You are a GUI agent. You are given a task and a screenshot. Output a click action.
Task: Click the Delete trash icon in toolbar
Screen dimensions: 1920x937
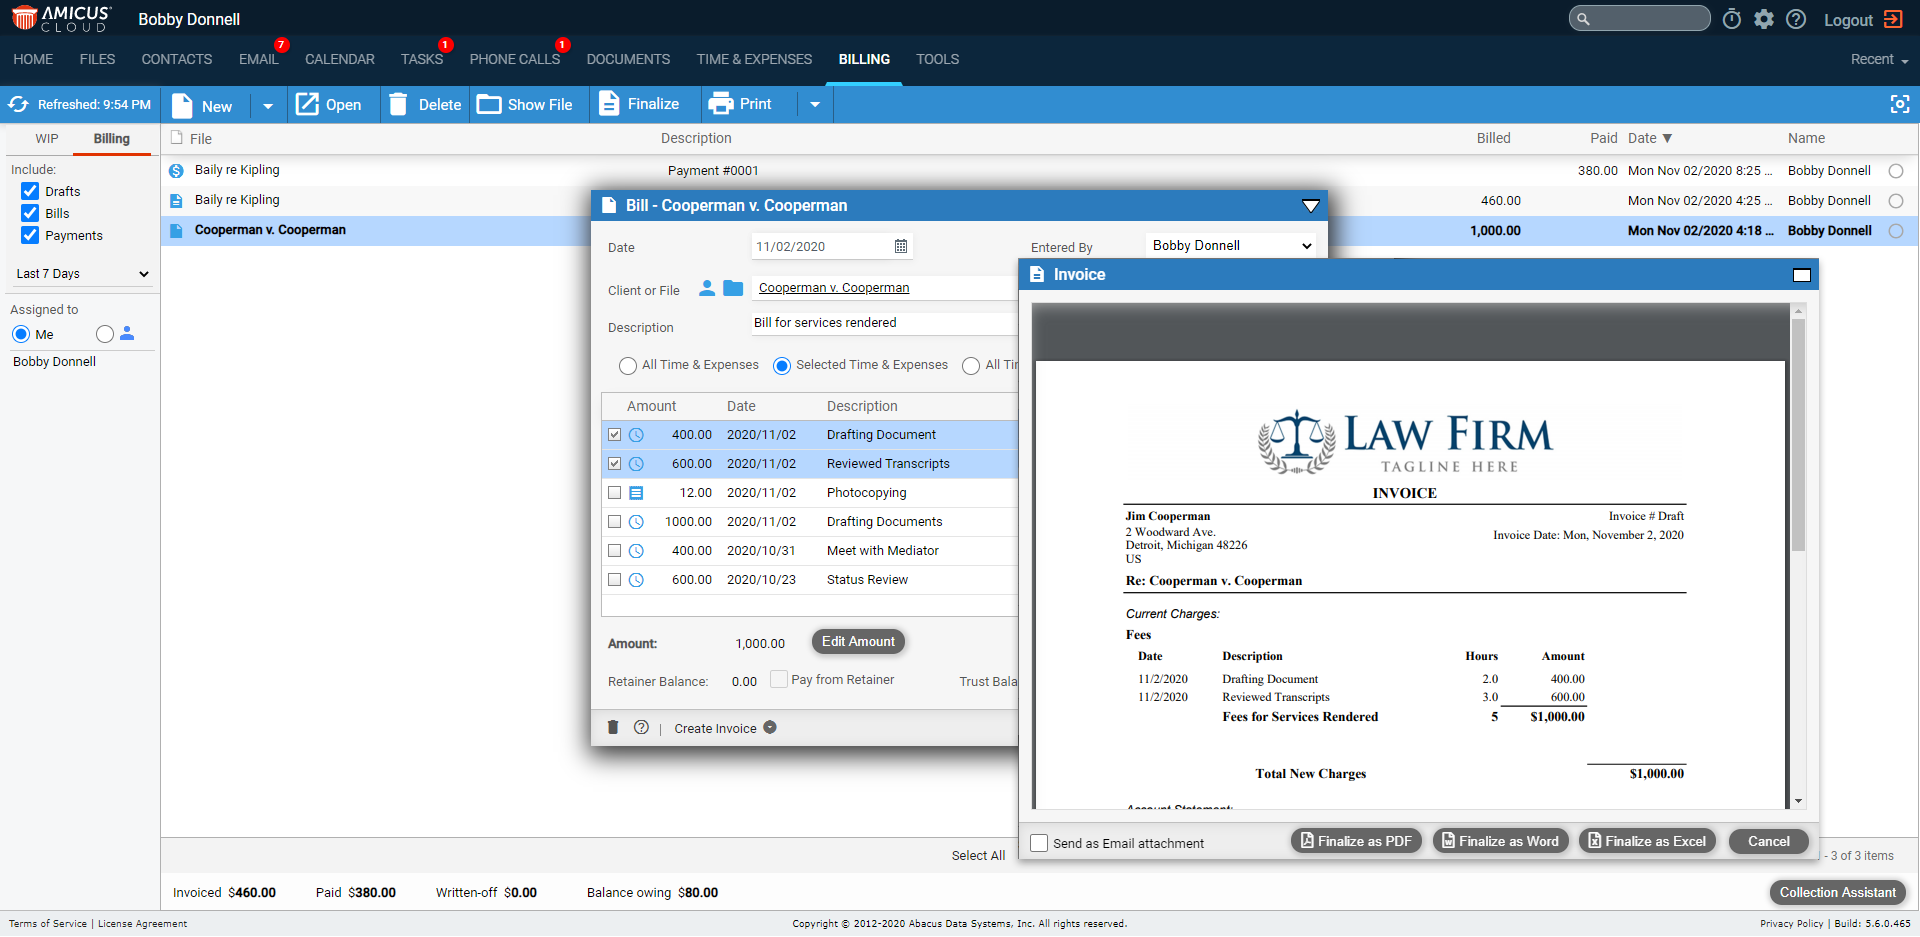pos(398,104)
